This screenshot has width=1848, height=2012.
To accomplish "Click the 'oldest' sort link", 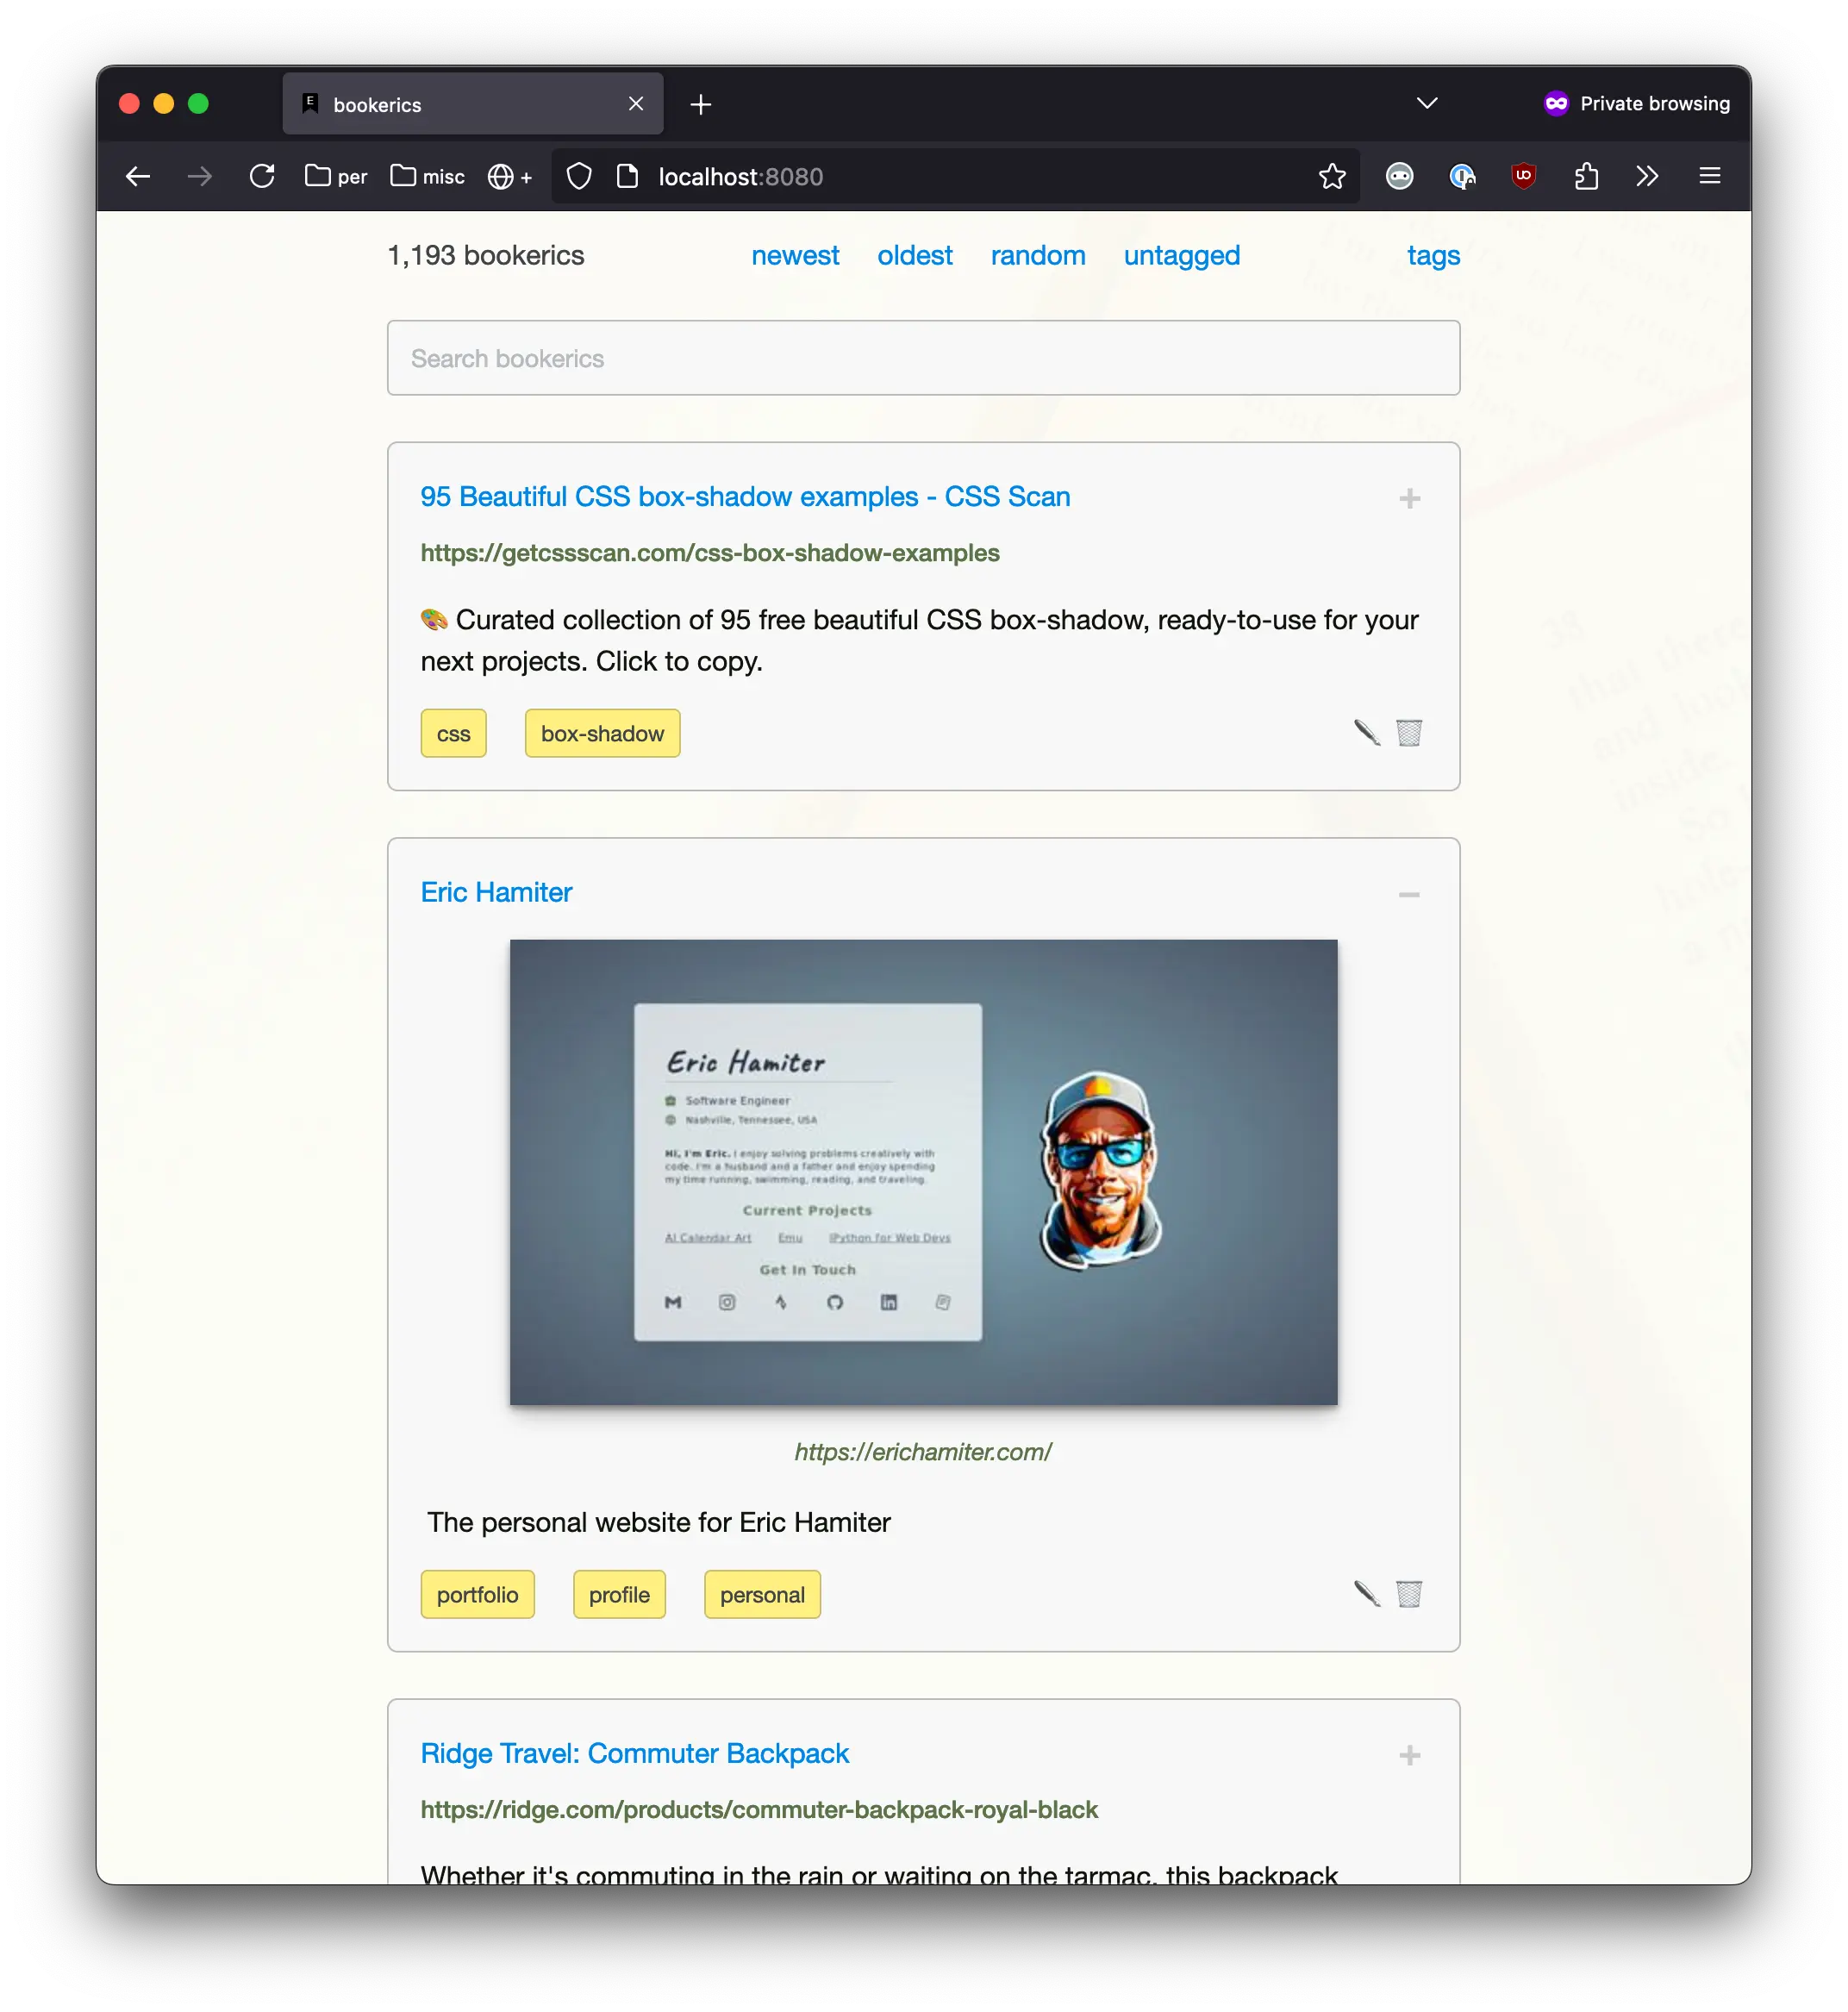I will point(916,254).
